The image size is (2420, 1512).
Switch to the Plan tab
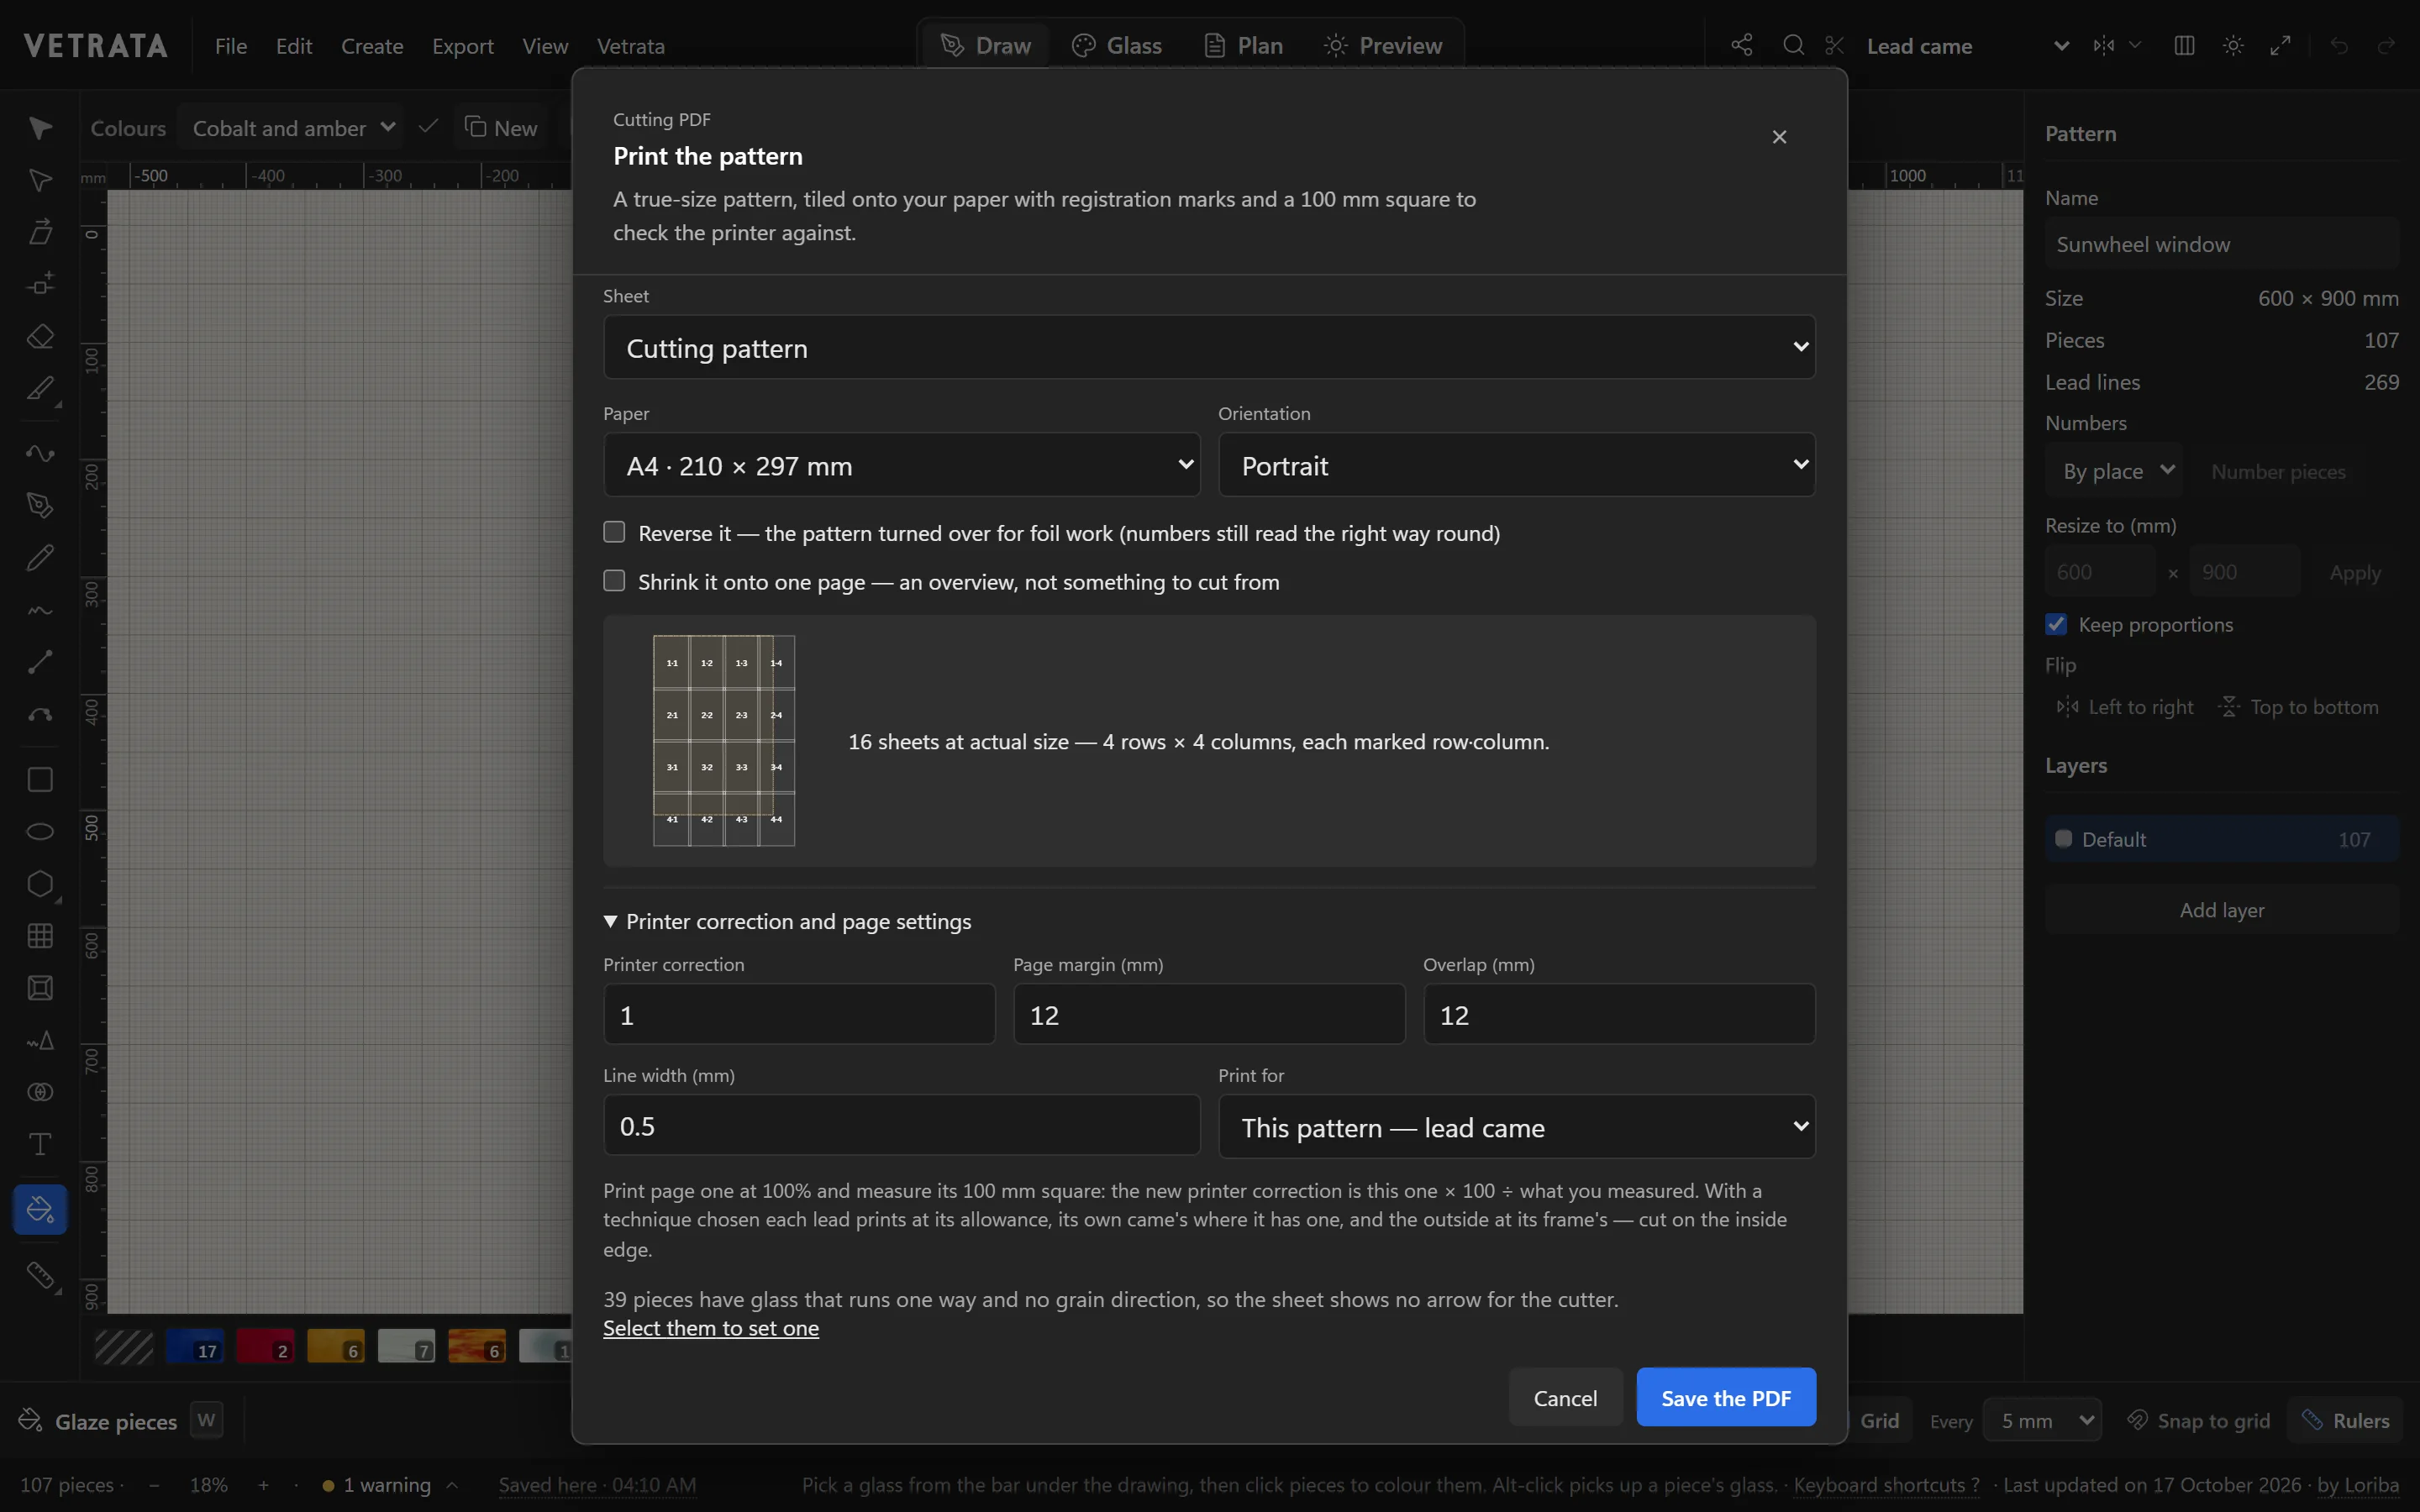click(1243, 45)
